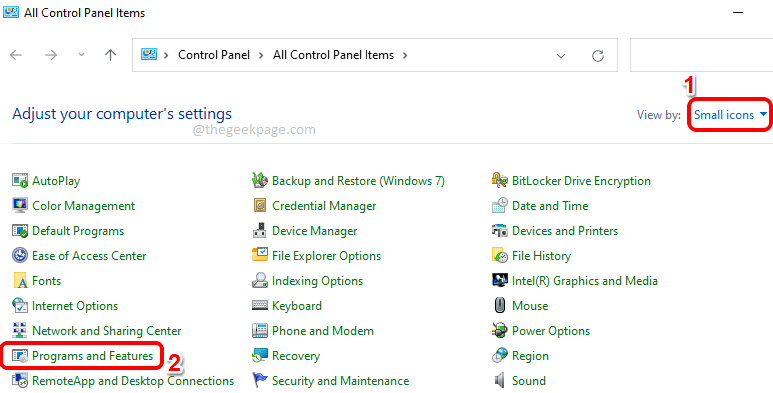Select Control Panel in the breadcrumb path
The image size is (773, 393).
tap(214, 55)
